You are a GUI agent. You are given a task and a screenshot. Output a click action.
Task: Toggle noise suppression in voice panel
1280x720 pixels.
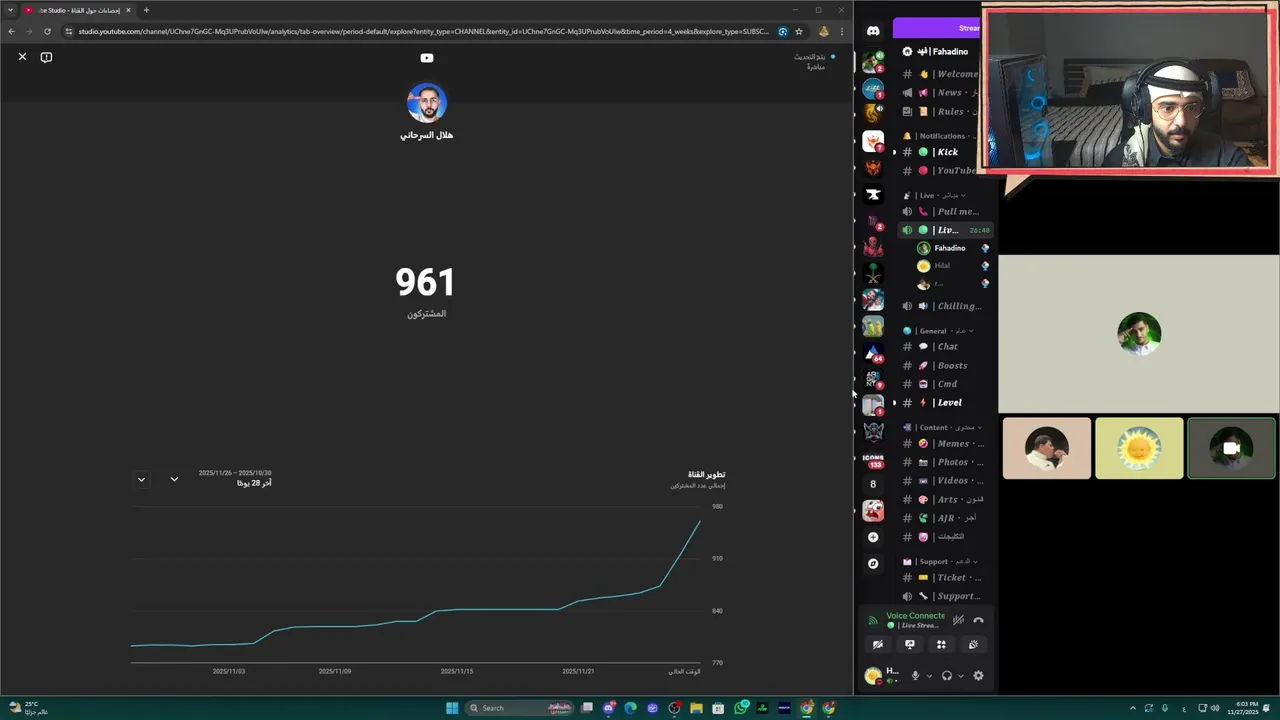(x=958, y=620)
